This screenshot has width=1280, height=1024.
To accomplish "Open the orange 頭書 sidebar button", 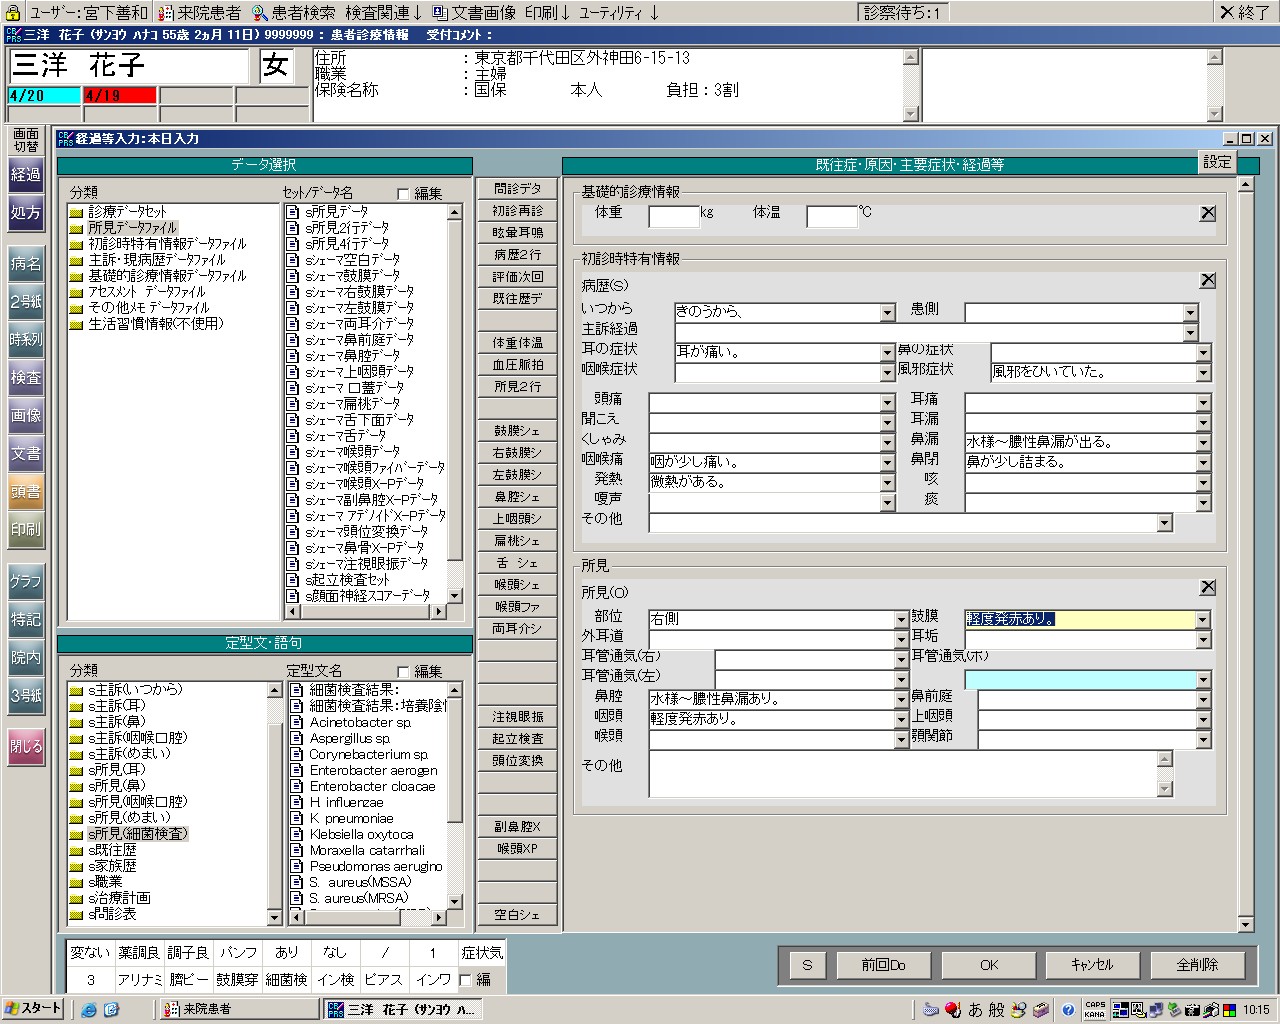I will [26, 492].
